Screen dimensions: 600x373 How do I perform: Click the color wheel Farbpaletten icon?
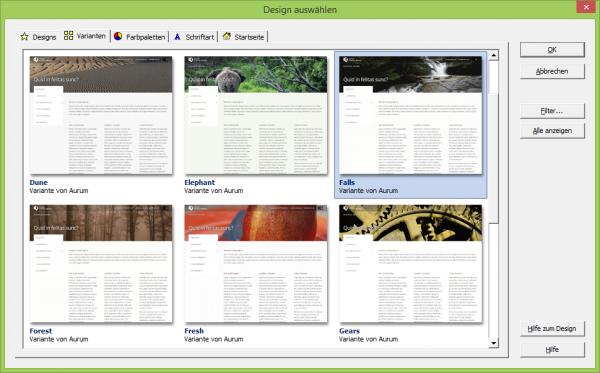tap(118, 36)
